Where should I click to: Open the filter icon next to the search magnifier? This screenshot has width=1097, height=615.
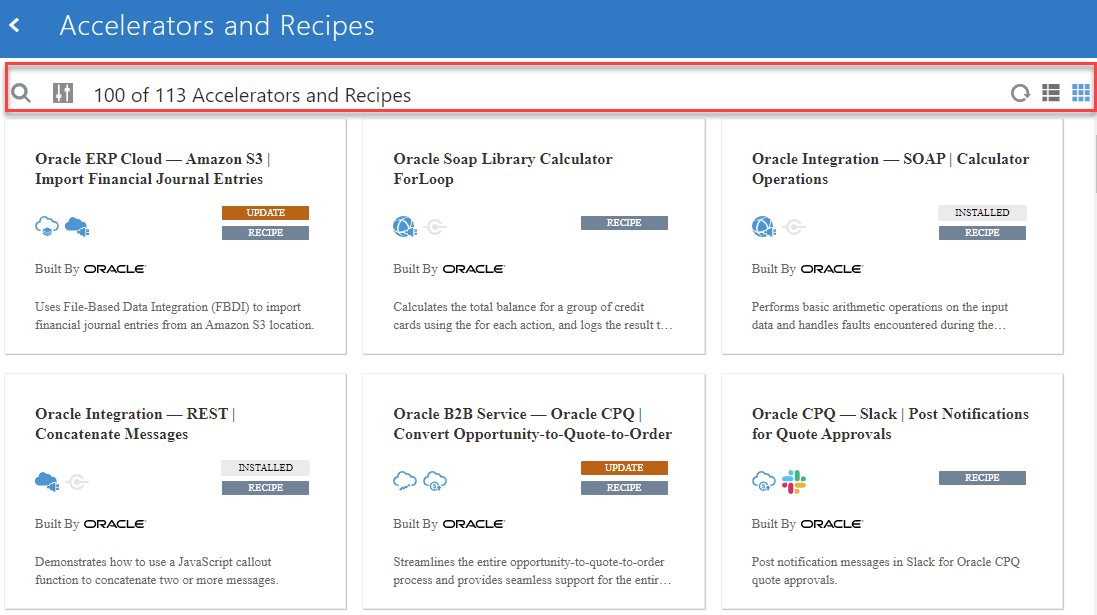tap(62, 92)
